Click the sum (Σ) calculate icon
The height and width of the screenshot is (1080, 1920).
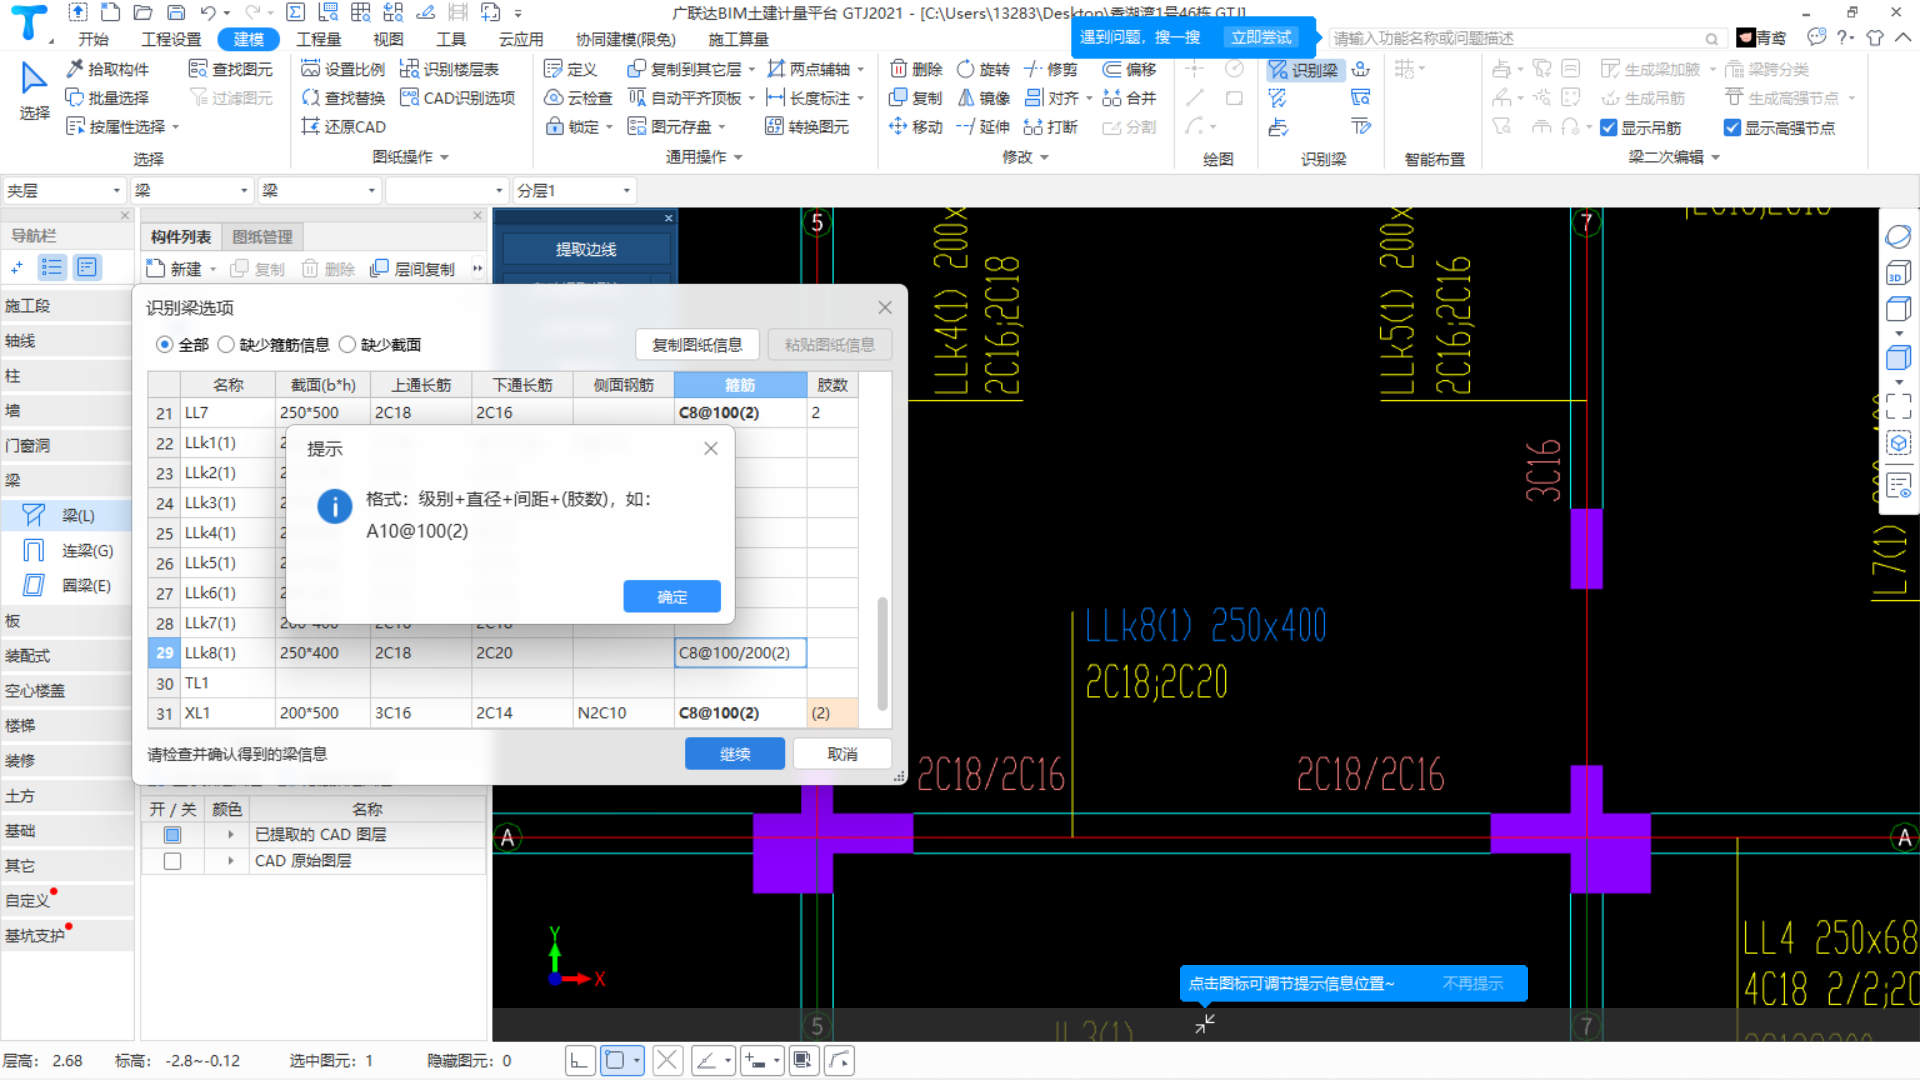pos(296,13)
